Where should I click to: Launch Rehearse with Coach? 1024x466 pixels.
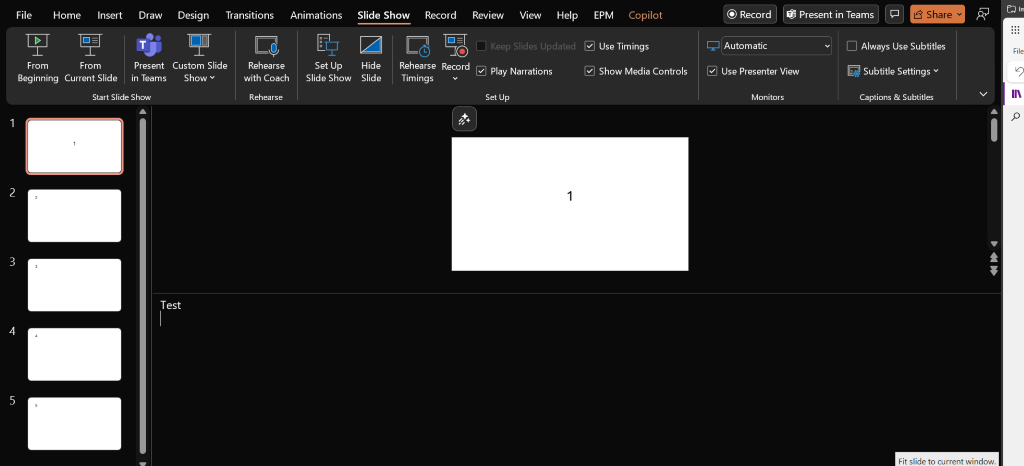coord(266,58)
